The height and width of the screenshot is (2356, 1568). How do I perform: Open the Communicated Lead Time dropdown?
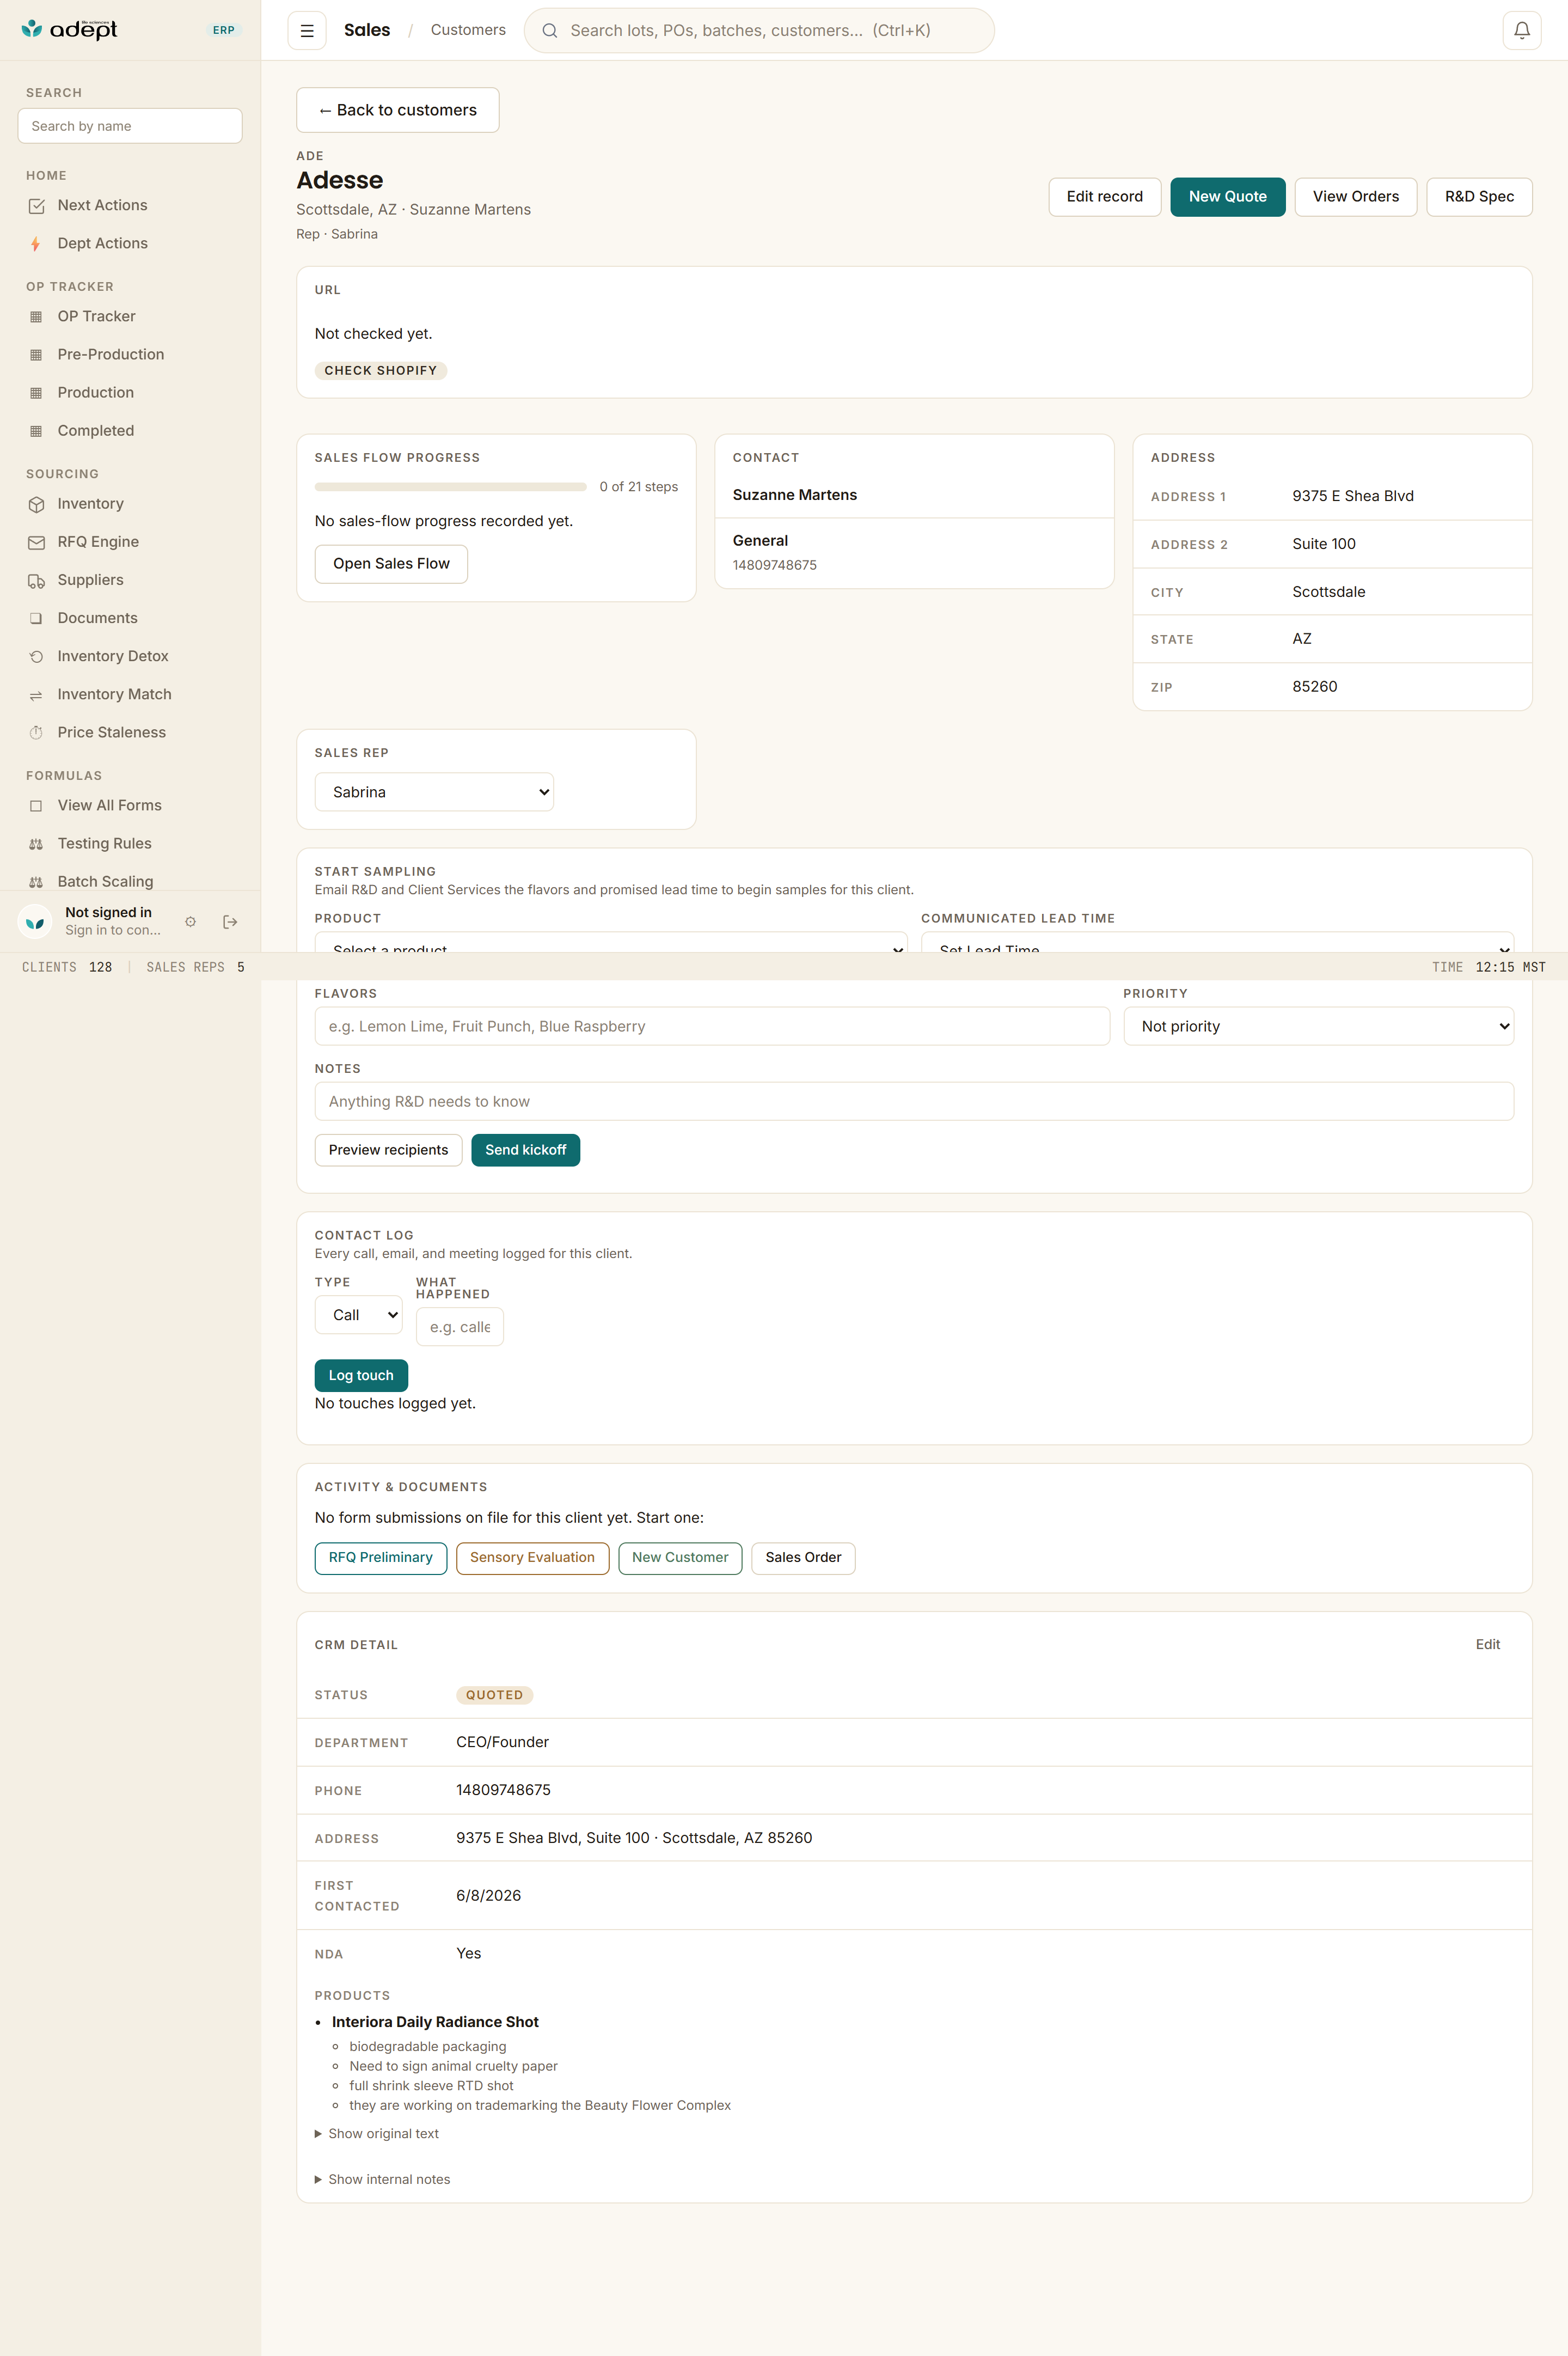(x=1217, y=942)
